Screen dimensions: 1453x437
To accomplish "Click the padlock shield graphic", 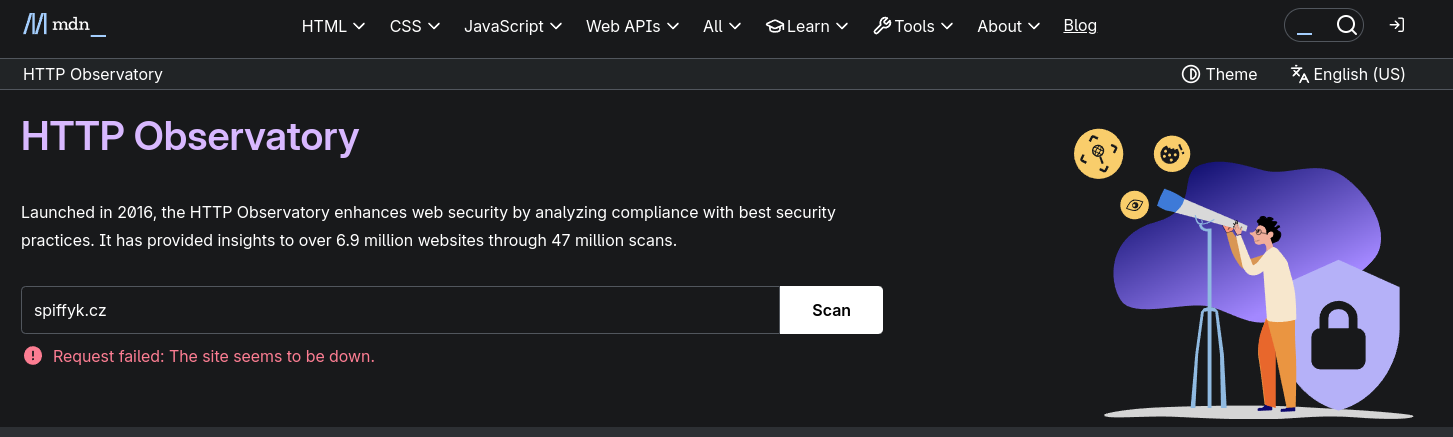I will click(x=1337, y=336).
